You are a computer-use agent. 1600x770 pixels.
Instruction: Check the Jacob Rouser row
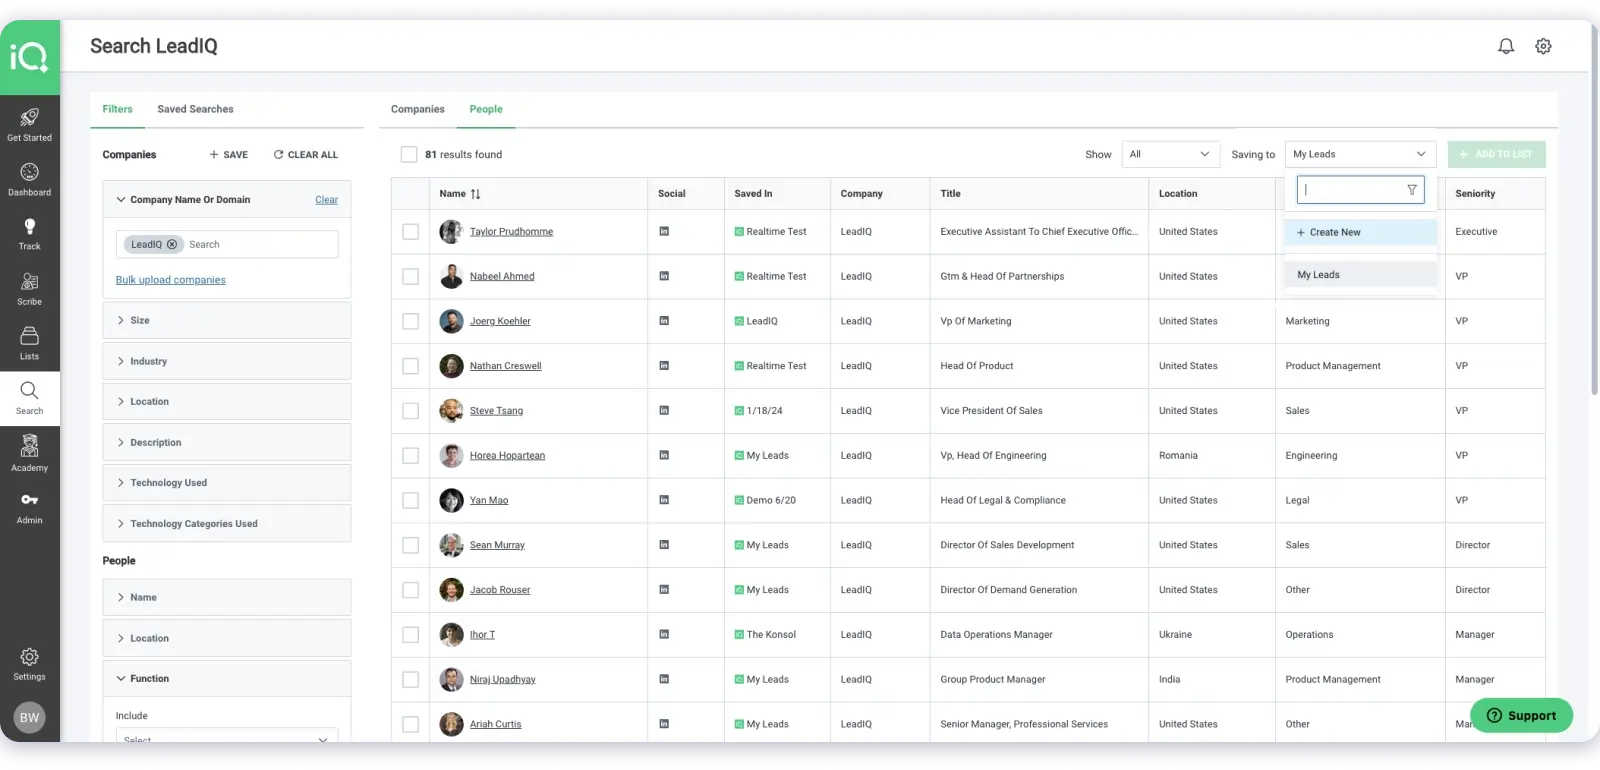pyautogui.click(x=410, y=590)
